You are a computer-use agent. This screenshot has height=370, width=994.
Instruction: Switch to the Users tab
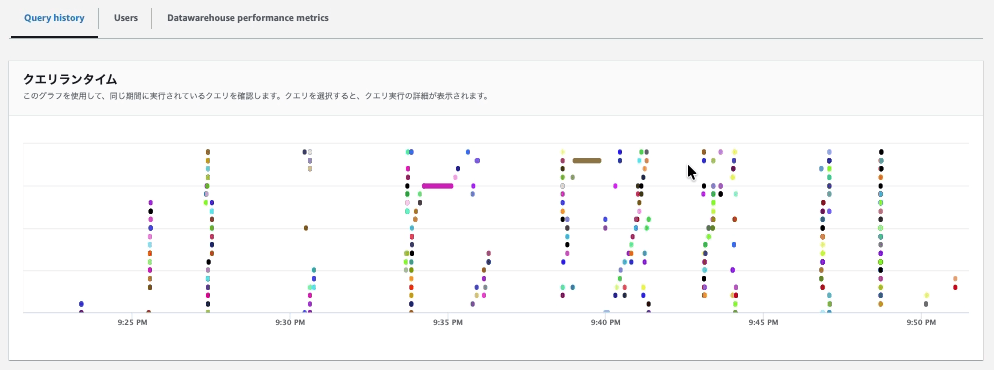[x=126, y=18]
